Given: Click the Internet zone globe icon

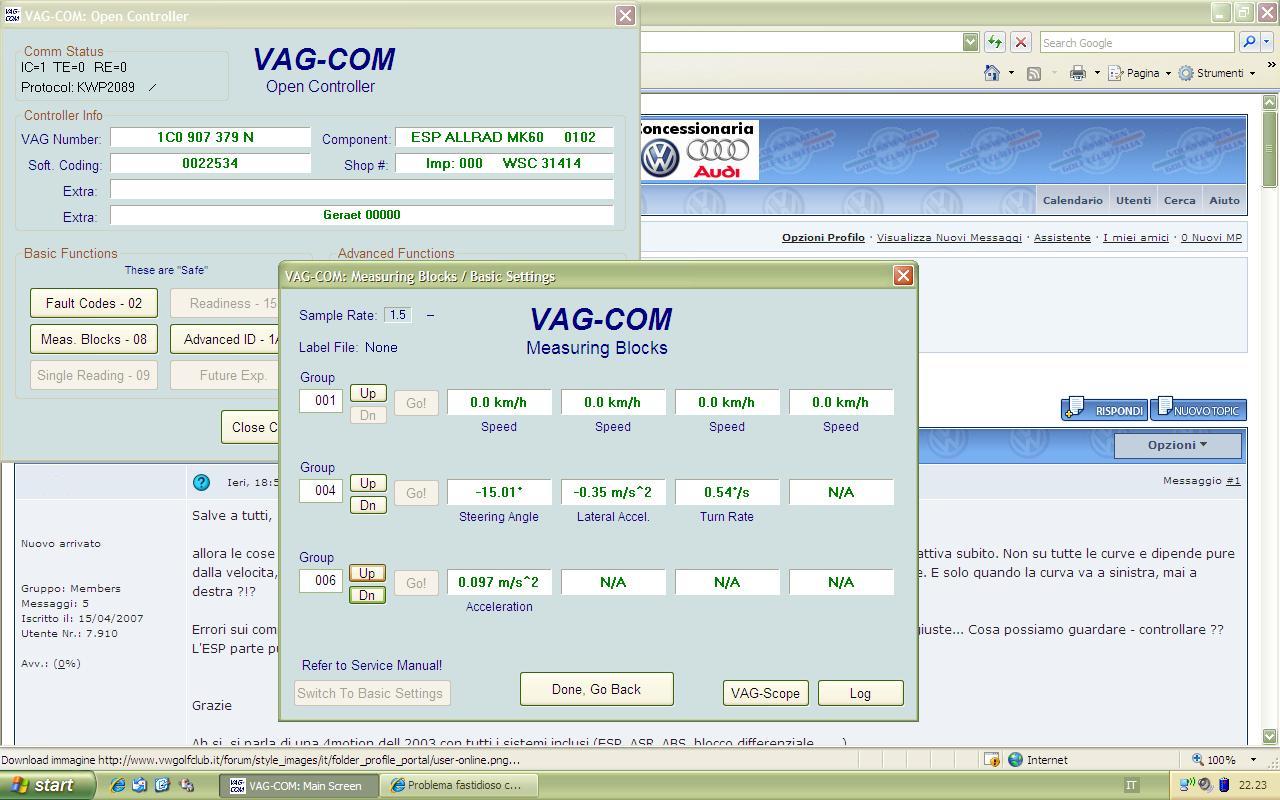Looking at the screenshot, I should pos(1015,760).
